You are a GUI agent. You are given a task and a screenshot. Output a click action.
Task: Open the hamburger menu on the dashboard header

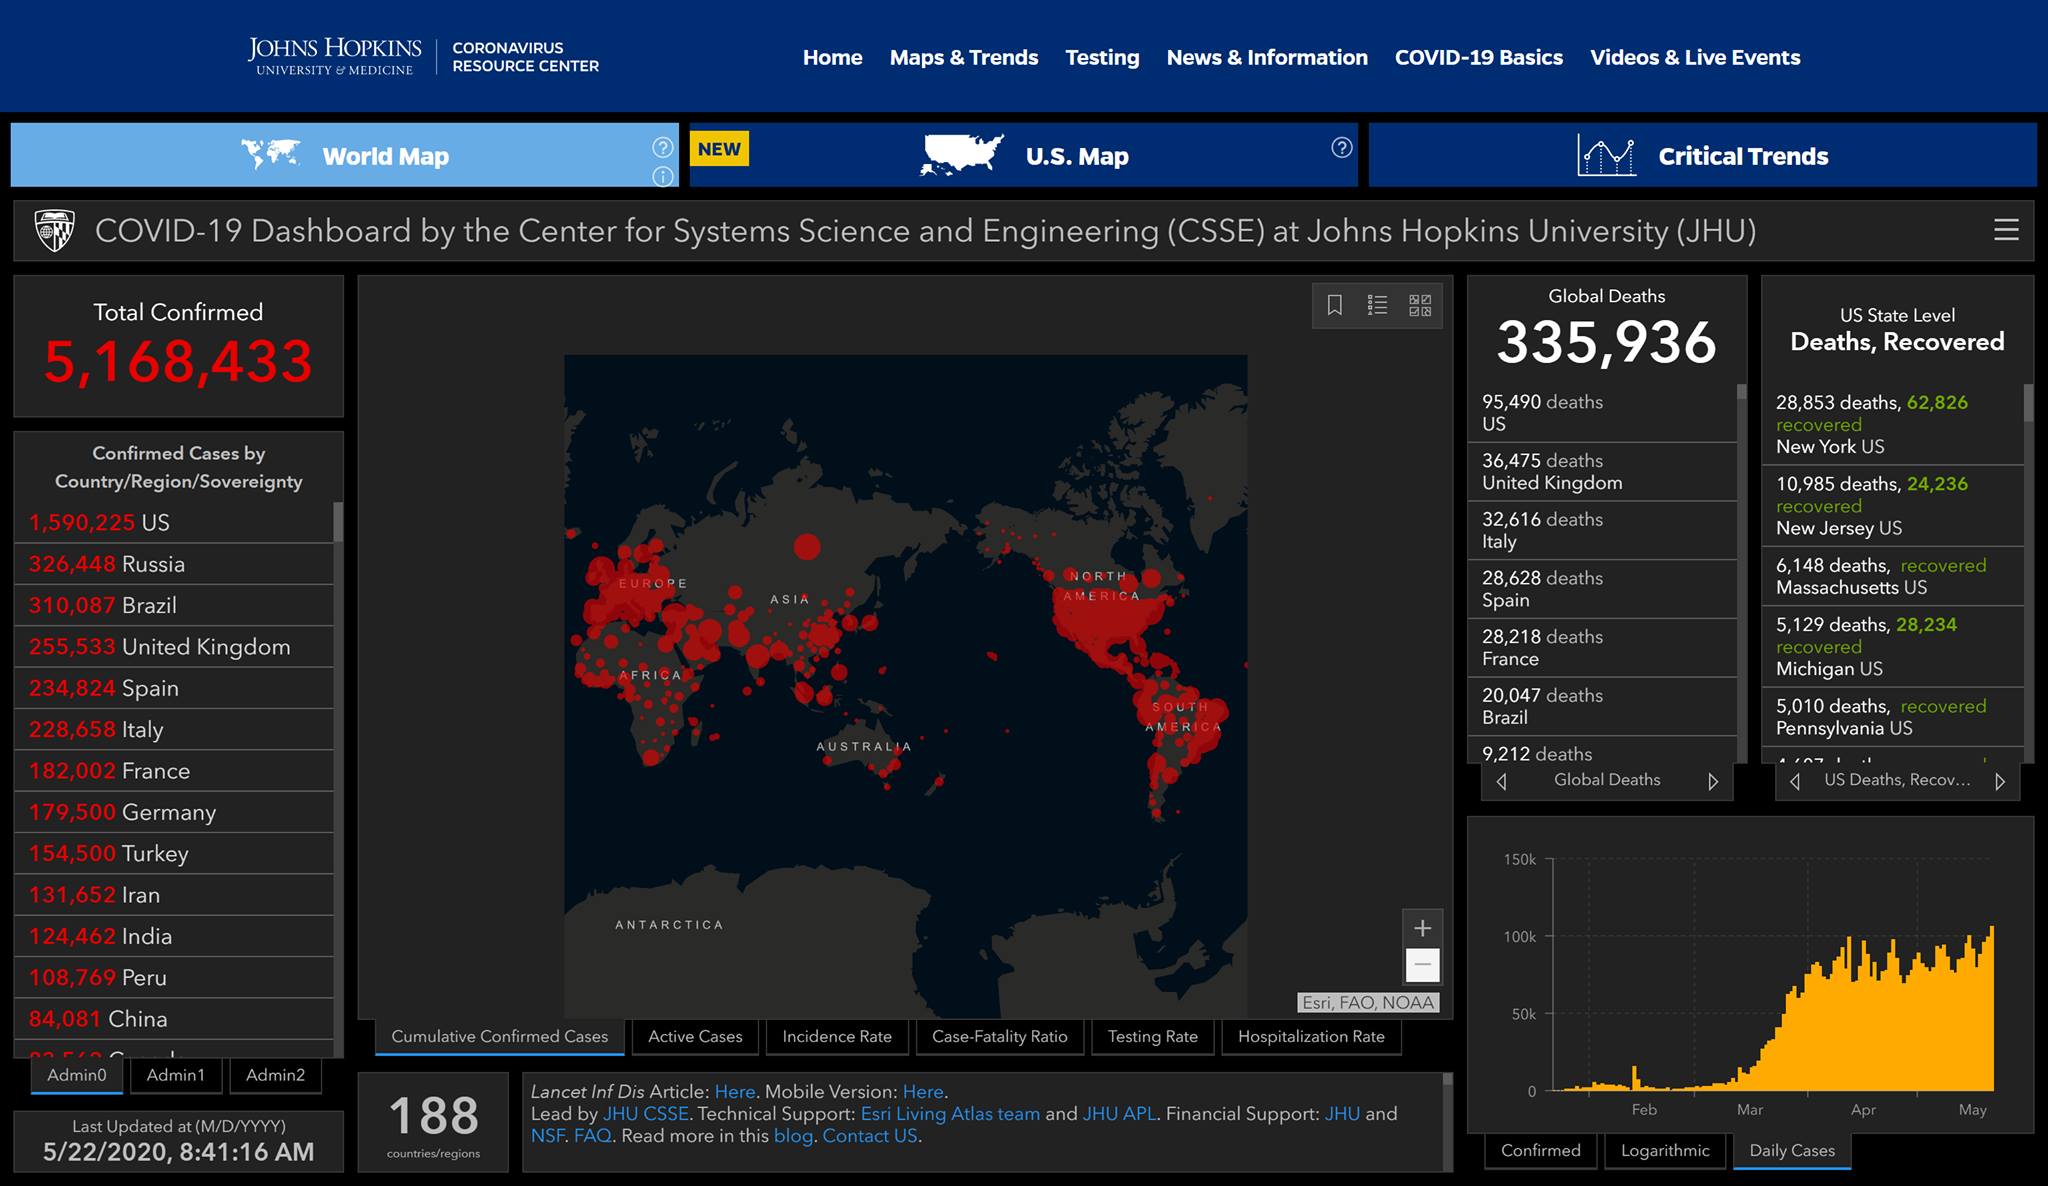(x=2006, y=230)
